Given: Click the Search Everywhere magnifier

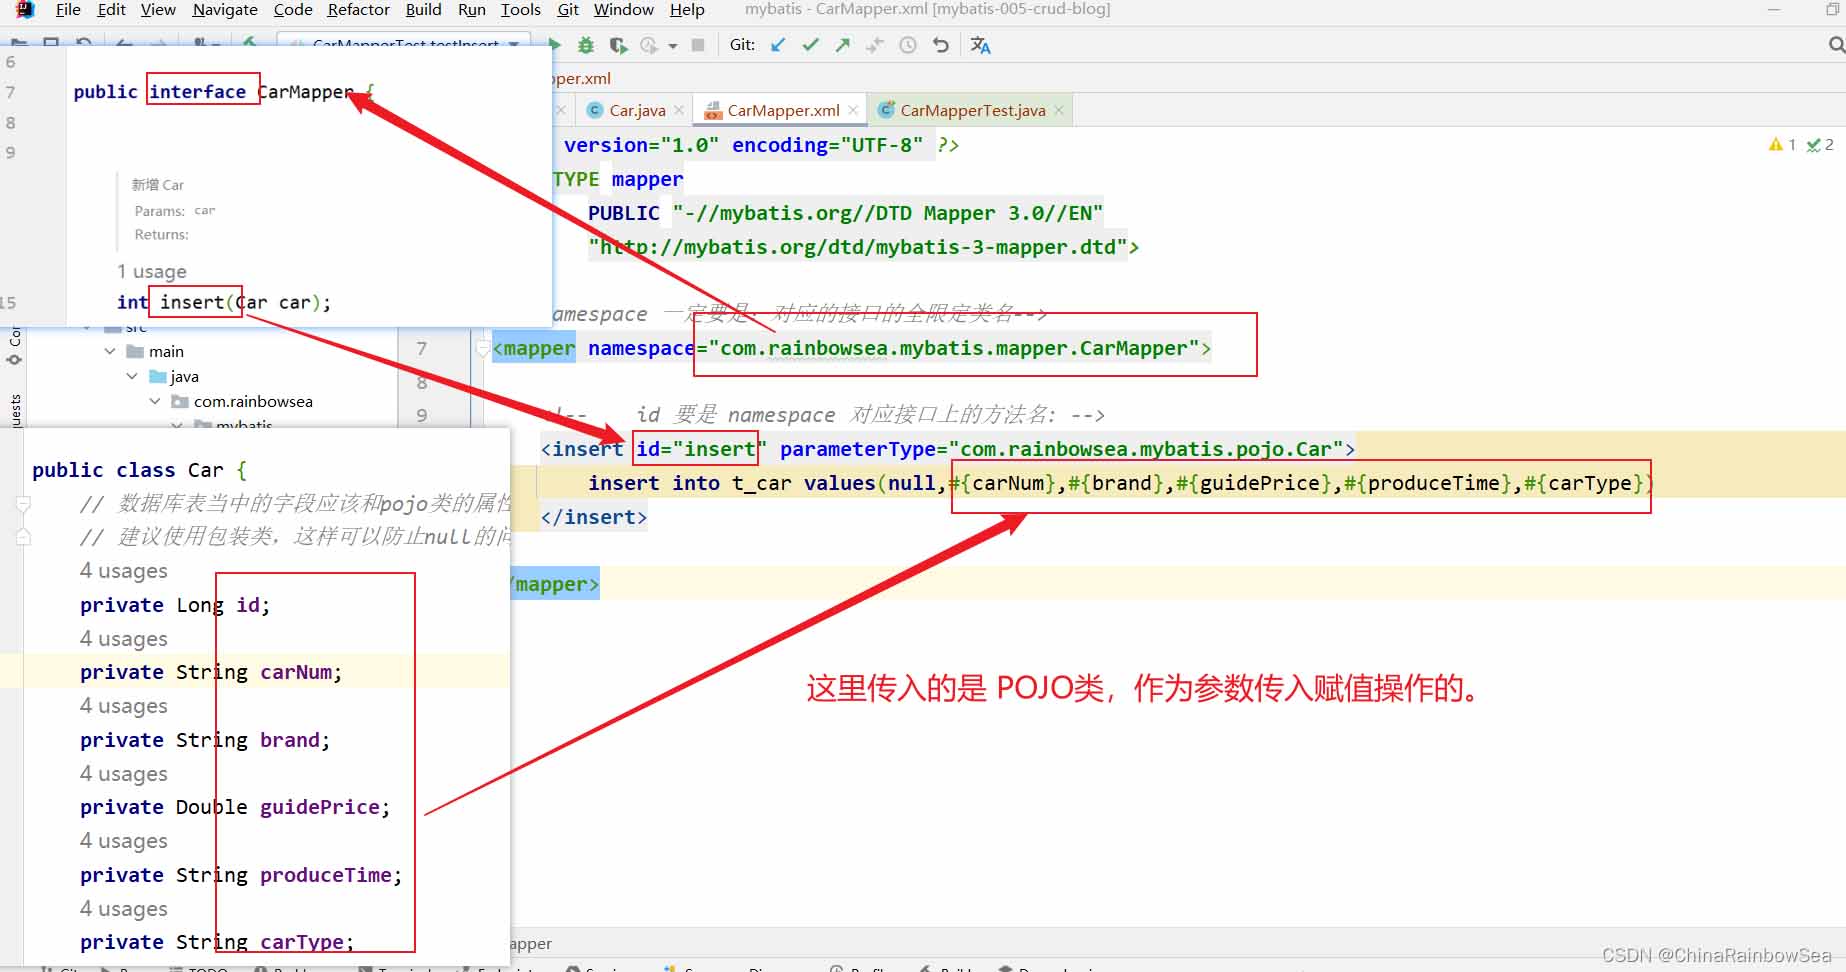Looking at the screenshot, I should click(1836, 45).
